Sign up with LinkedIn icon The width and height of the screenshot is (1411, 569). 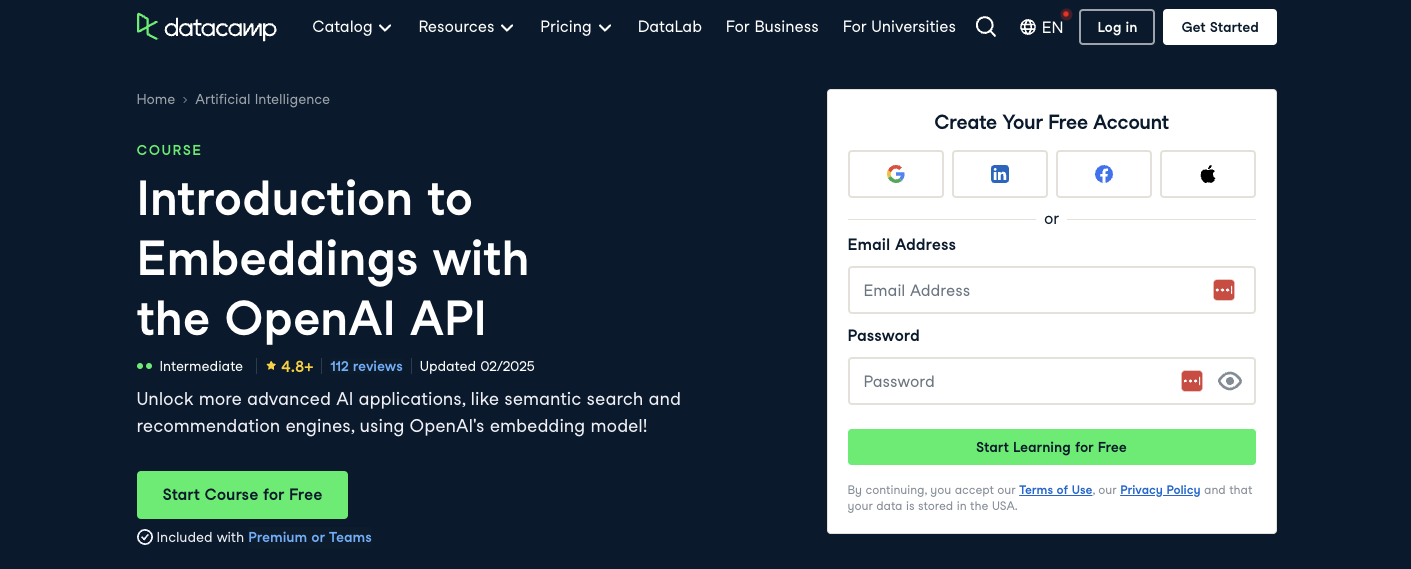tap(1000, 174)
